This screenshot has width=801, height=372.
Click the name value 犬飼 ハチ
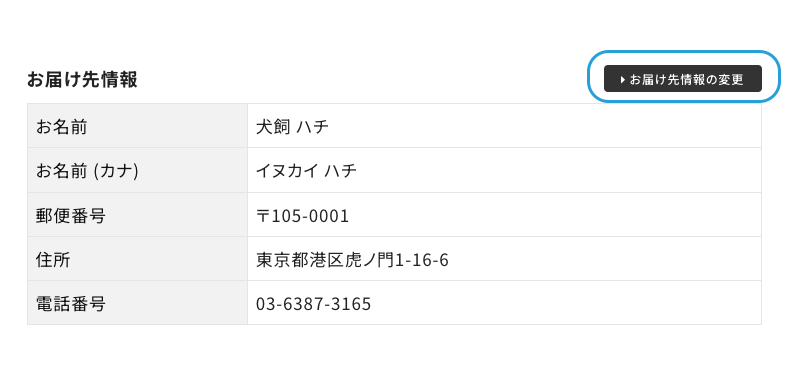(292, 126)
